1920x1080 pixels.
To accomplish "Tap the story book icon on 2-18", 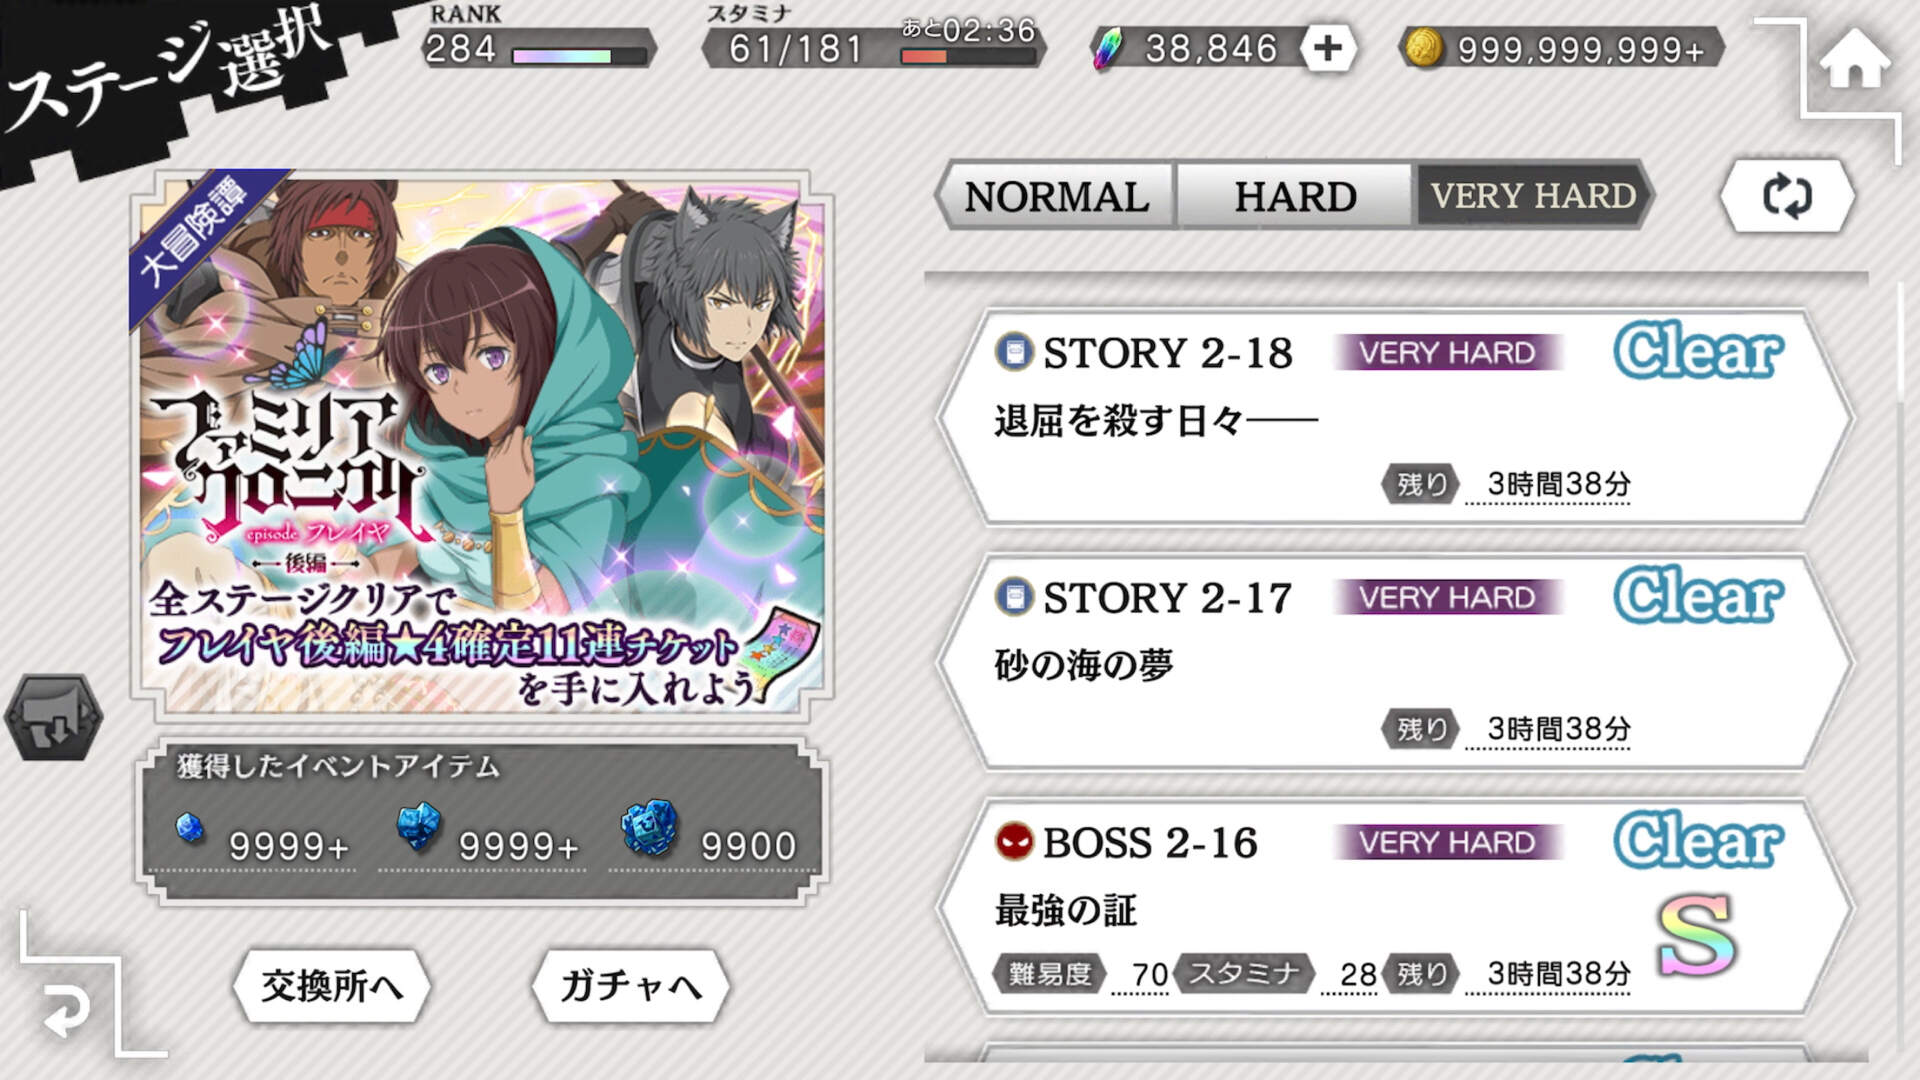I will pos(1014,351).
